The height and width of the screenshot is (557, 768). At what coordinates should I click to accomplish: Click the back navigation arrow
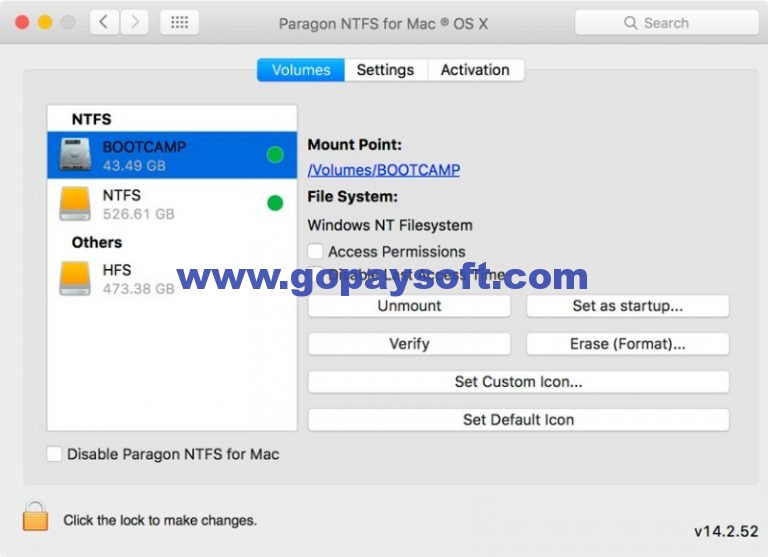pyautogui.click(x=104, y=22)
